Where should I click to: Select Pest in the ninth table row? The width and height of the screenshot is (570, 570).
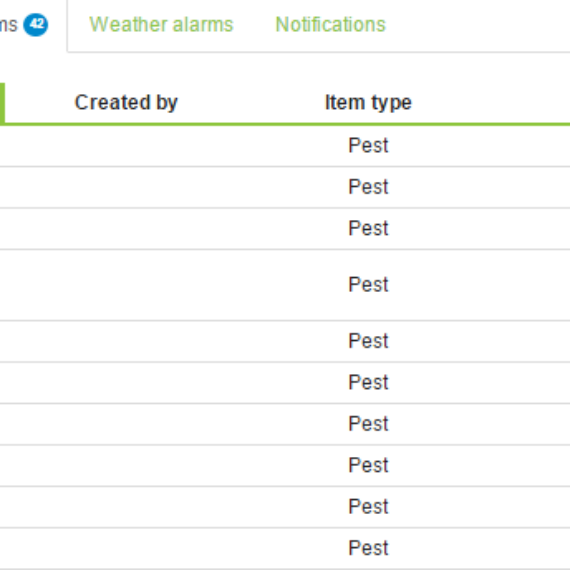tap(368, 507)
